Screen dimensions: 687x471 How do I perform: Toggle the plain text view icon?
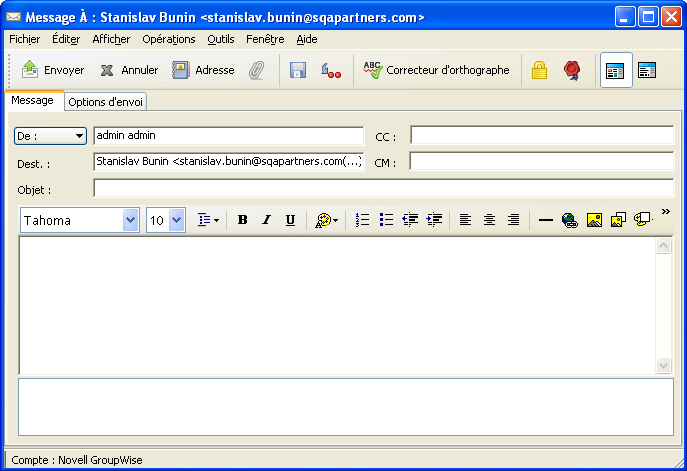[x=647, y=70]
